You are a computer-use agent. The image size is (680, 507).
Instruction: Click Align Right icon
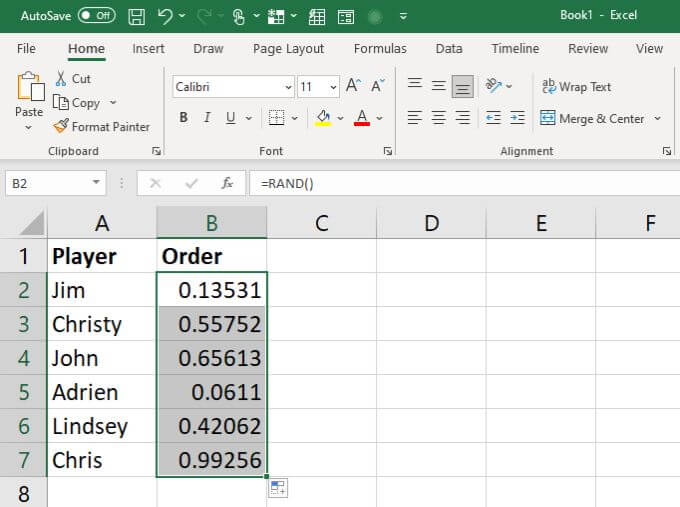click(463, 118)
